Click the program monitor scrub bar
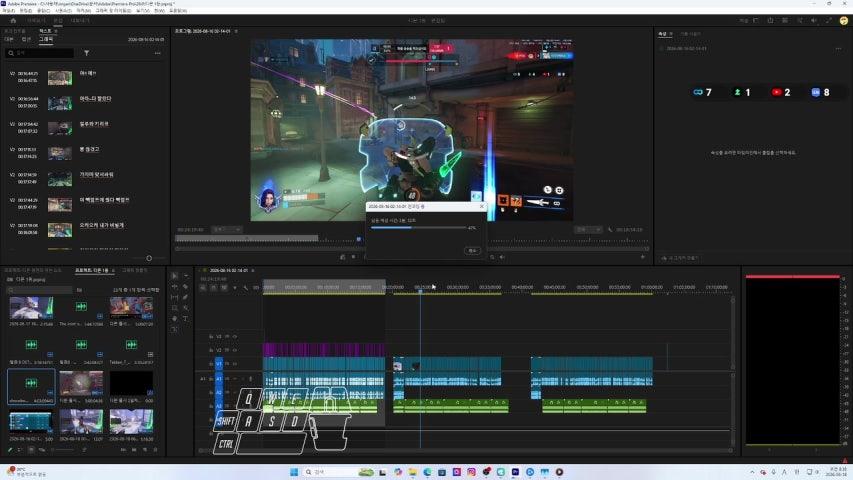The height and width of the screenshot is (480, 853). pos(411,238)
